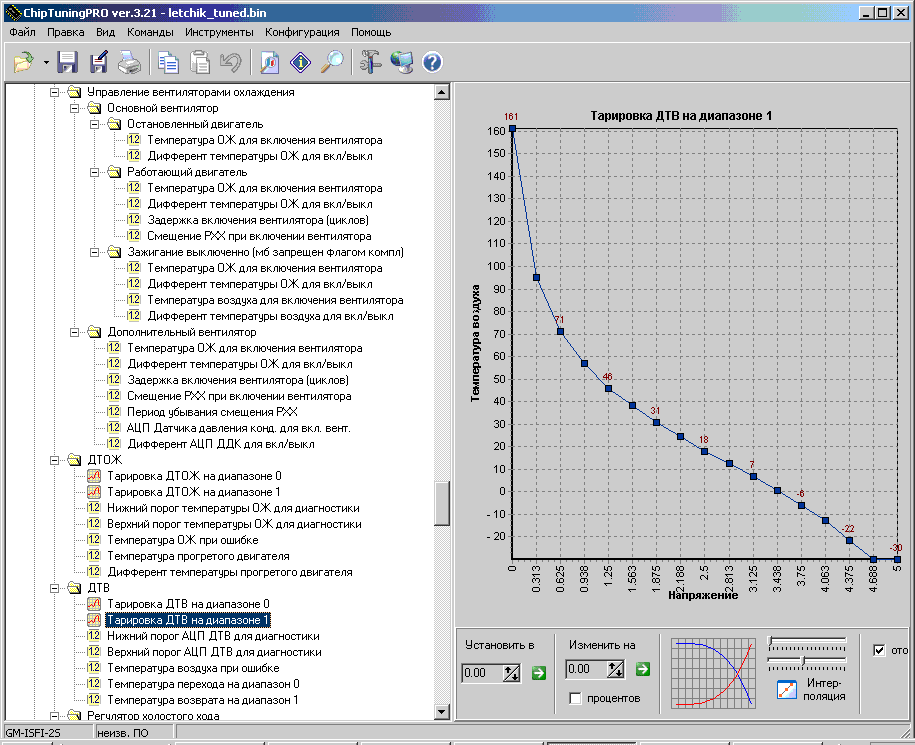Screen dimensions: 915x745
Task: Toggle the 'ото' checkbox beside the sliders
Action: coord(879,651)
